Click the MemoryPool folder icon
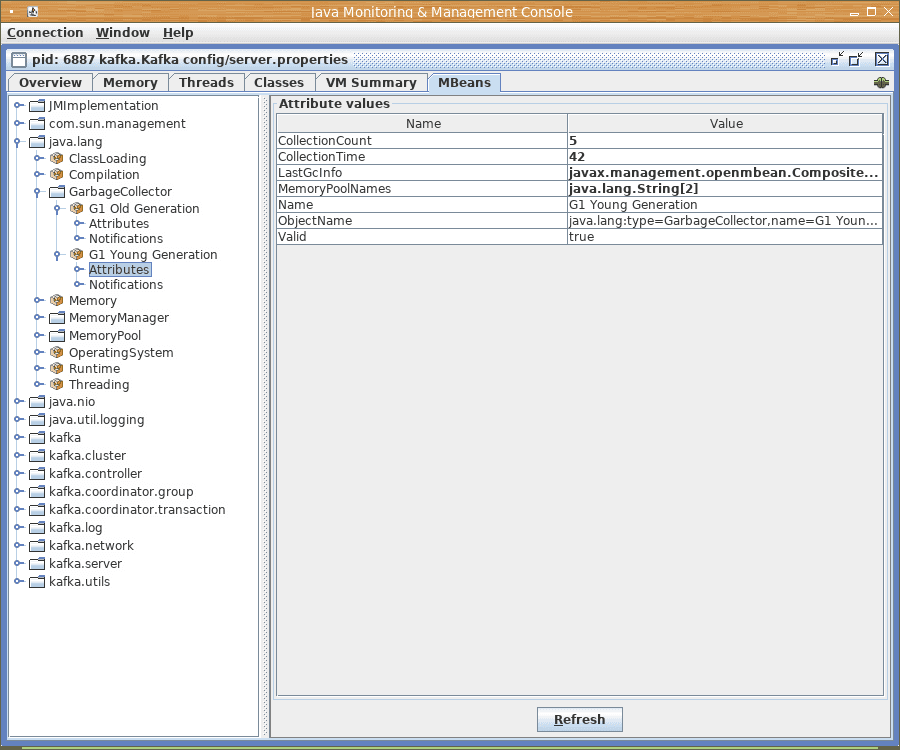This screenshot has height=750, width=900. (57, 335)
